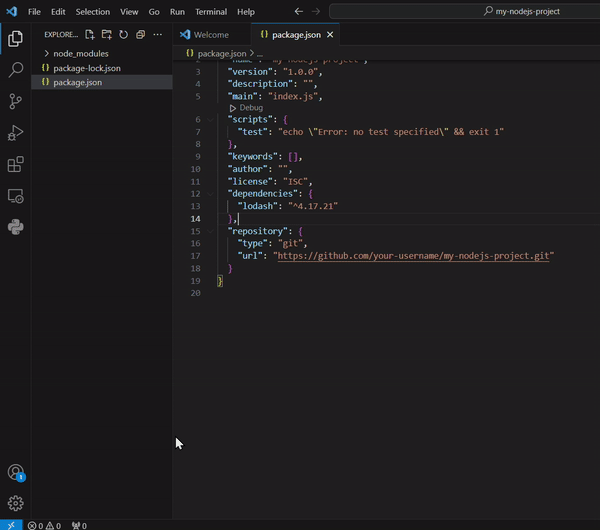Select package-lock.json in the file tree
Image resolution: width=600 pixels, height=530 pixels.
86,68
